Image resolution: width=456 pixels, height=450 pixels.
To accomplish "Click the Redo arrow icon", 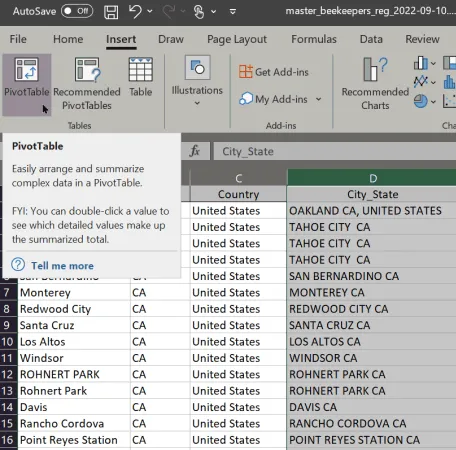I will 169,11.
